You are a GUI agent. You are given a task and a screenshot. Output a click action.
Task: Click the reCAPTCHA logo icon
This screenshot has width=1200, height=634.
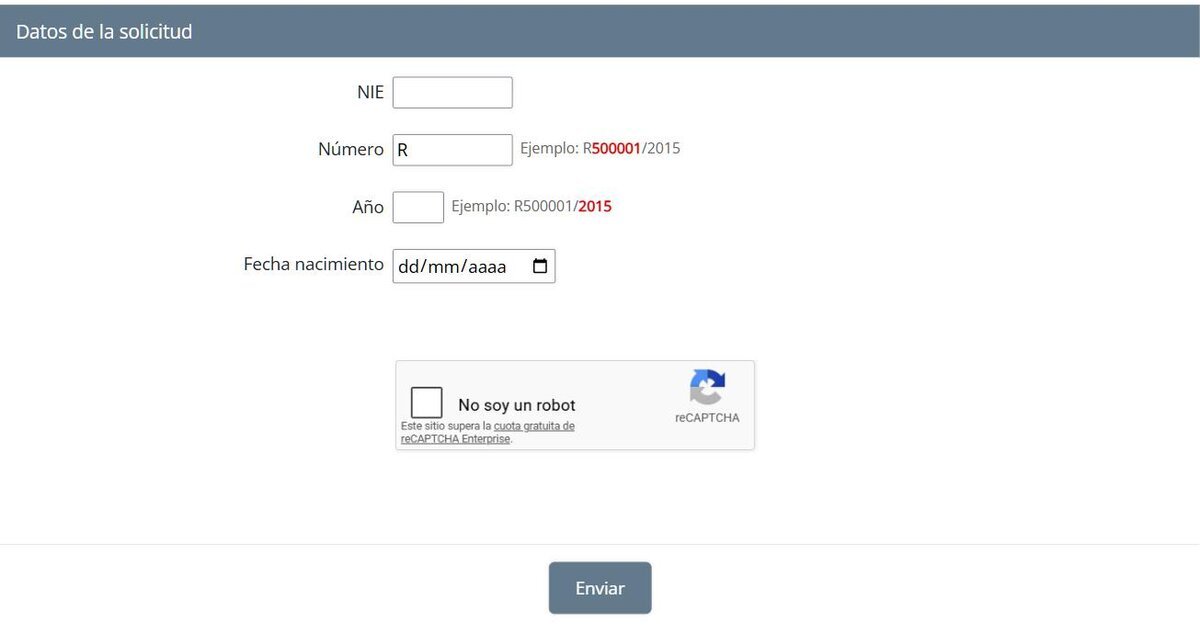pos(707,387)
